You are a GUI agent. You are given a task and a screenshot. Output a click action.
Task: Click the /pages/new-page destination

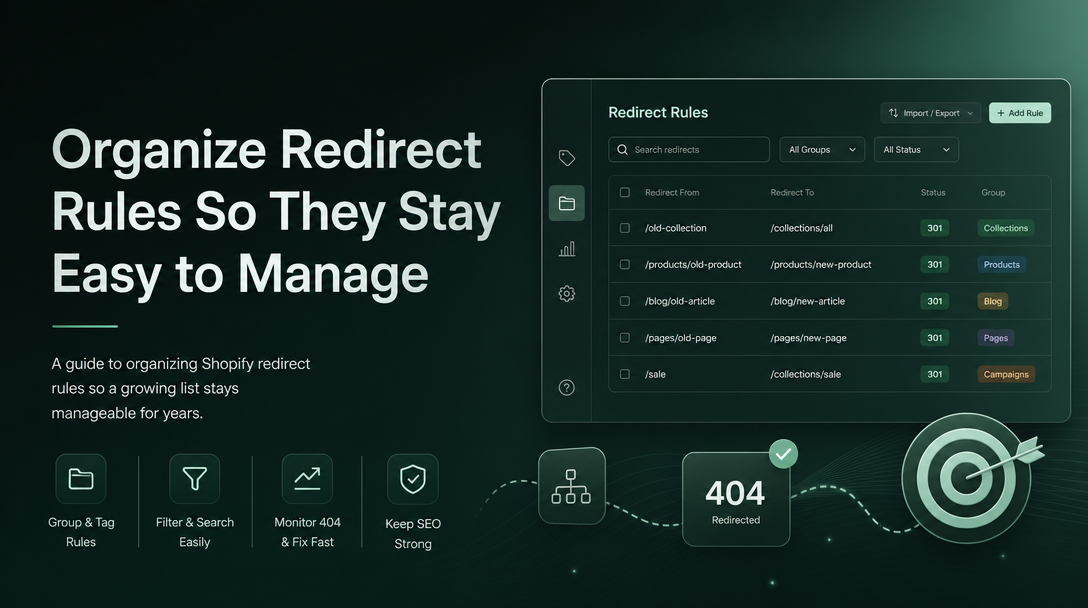coord(808,337)
